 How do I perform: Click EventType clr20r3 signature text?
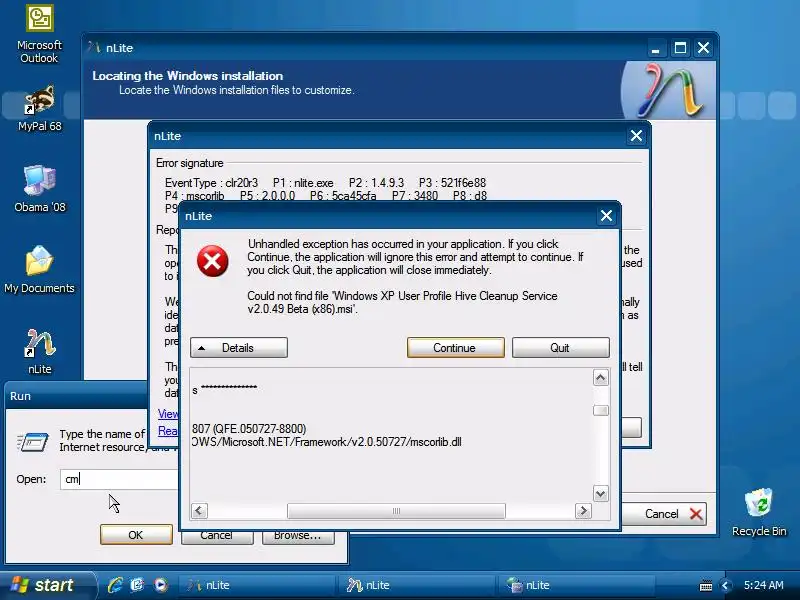click(x=211, y=183)
